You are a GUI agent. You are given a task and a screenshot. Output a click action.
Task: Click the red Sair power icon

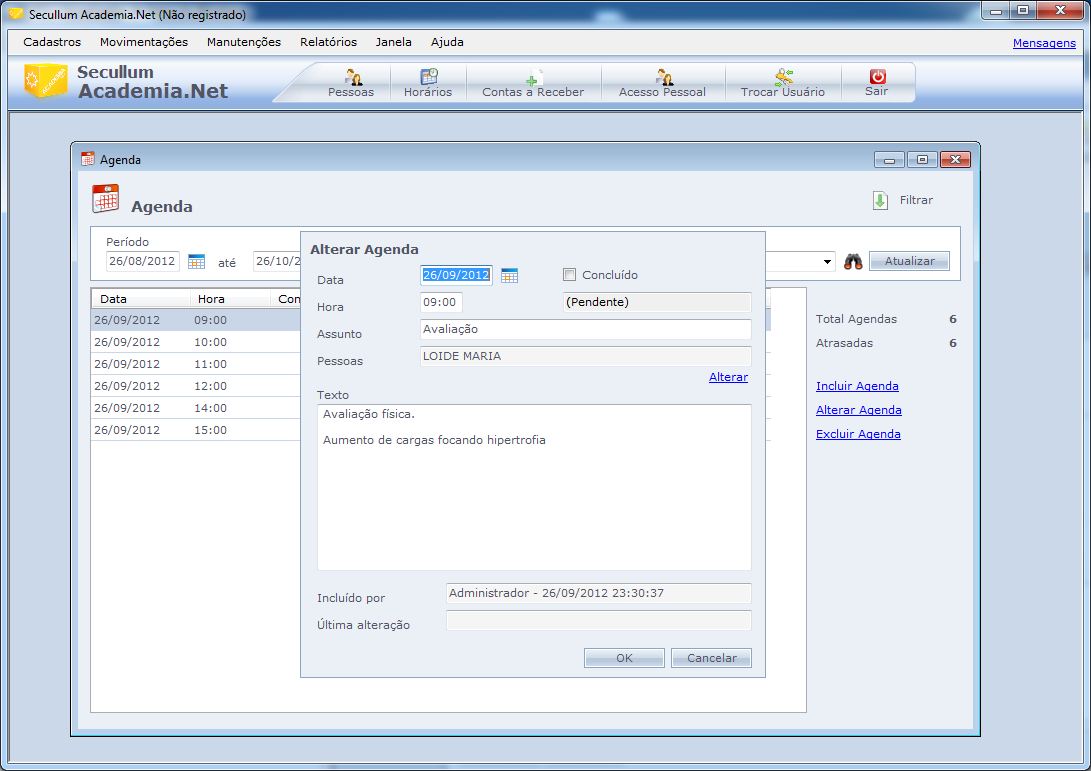877,76
